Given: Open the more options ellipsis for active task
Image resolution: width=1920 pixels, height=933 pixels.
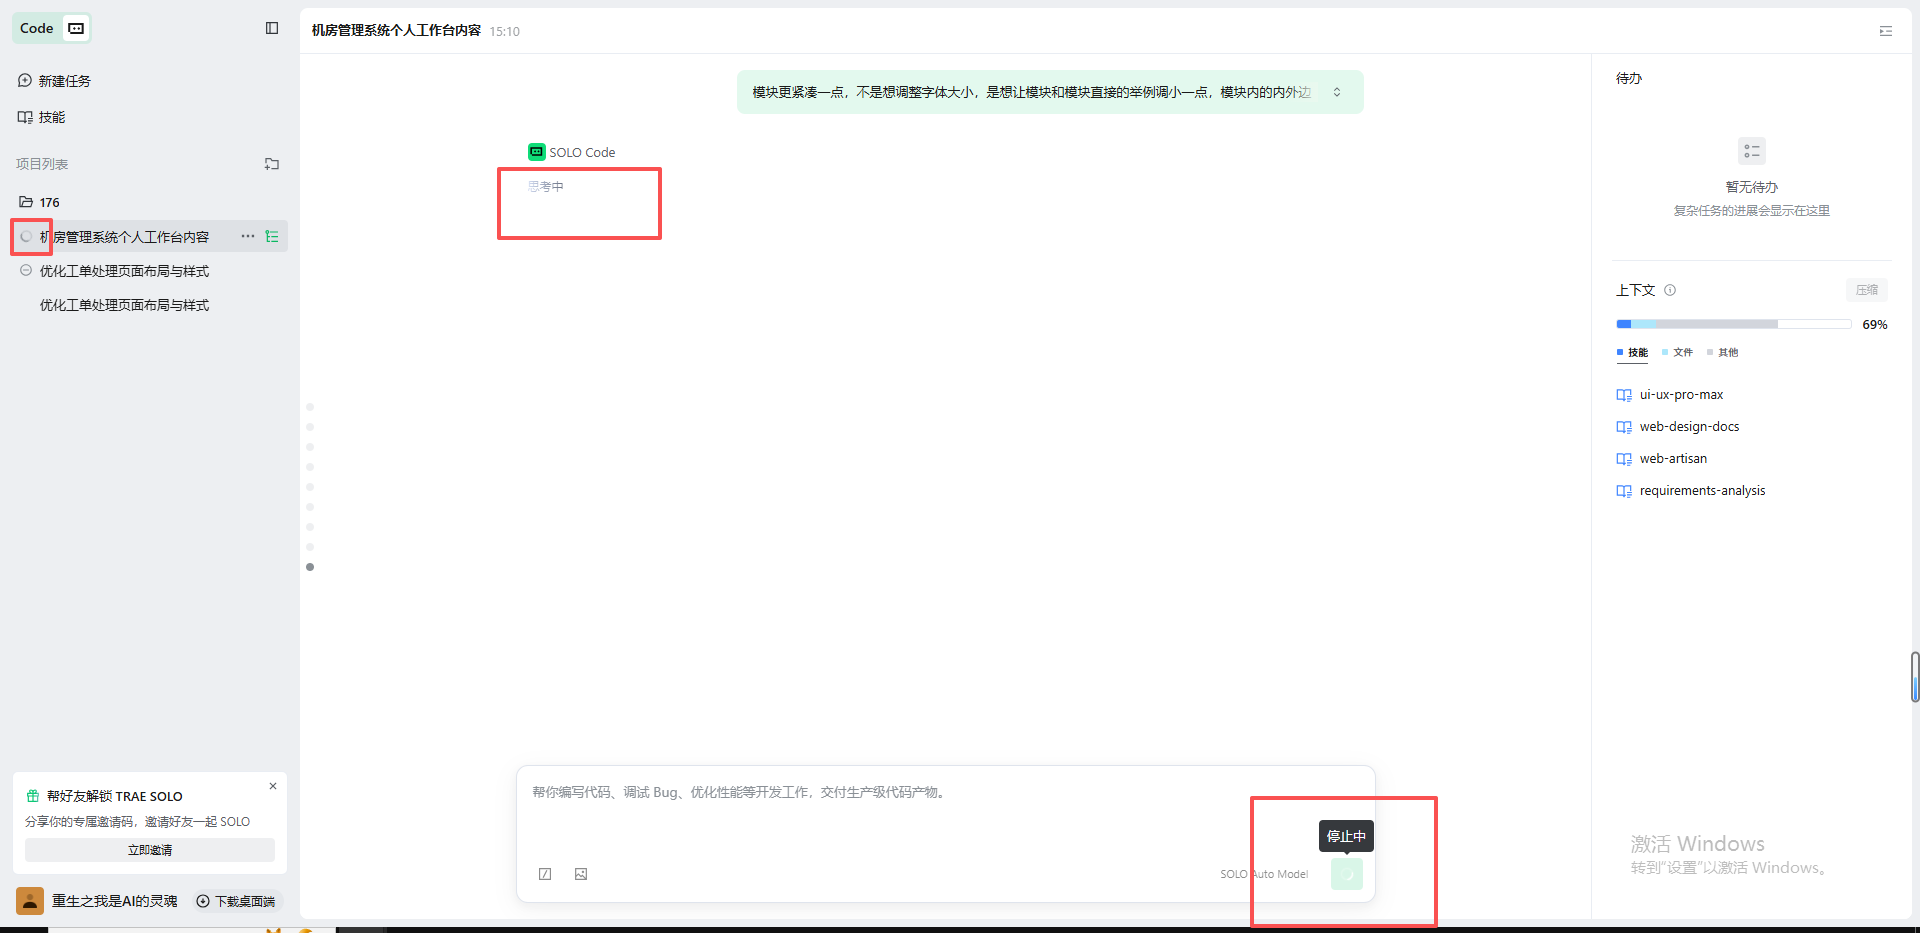Looking at the screenshot, I should point(247,237).
